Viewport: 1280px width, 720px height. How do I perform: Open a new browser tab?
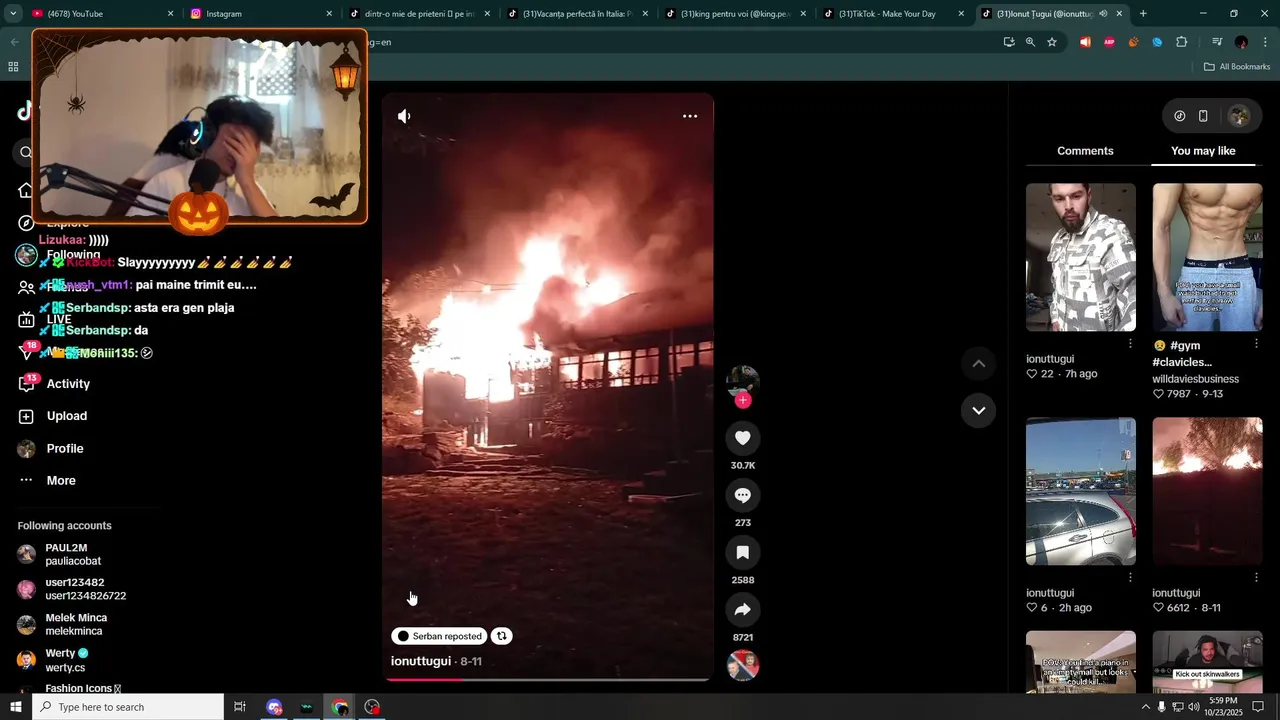[1143, 14]
